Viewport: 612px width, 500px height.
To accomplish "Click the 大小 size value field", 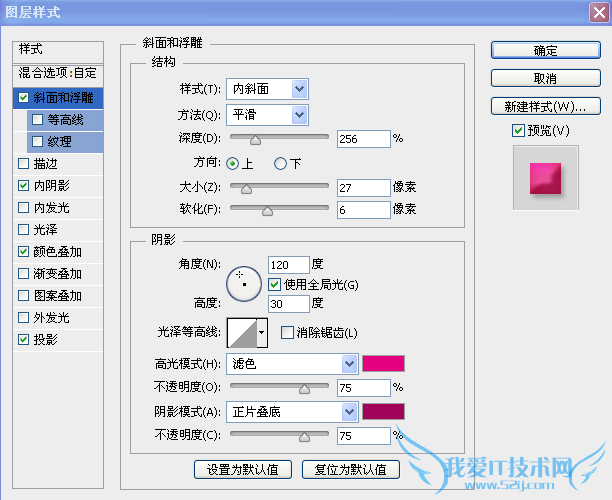I will 364,188.
